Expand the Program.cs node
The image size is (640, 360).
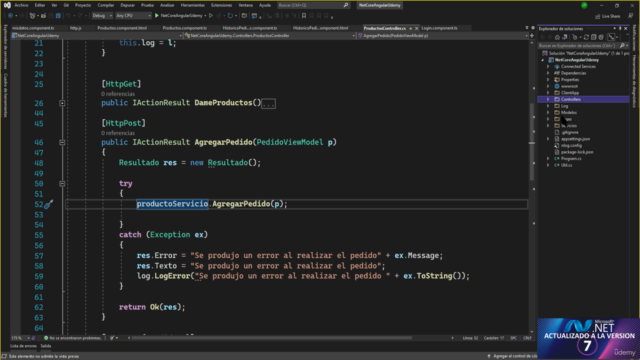tap(548, 158)
